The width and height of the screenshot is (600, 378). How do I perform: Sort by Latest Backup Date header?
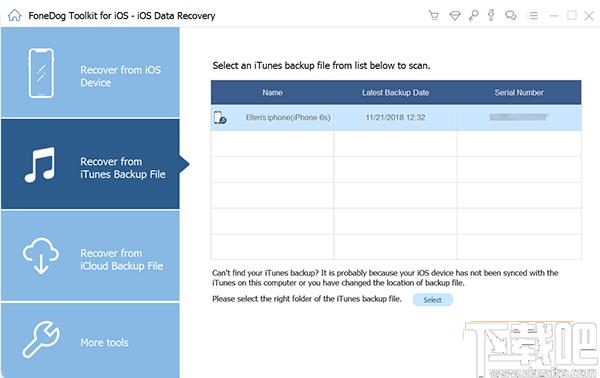point(395,93)
